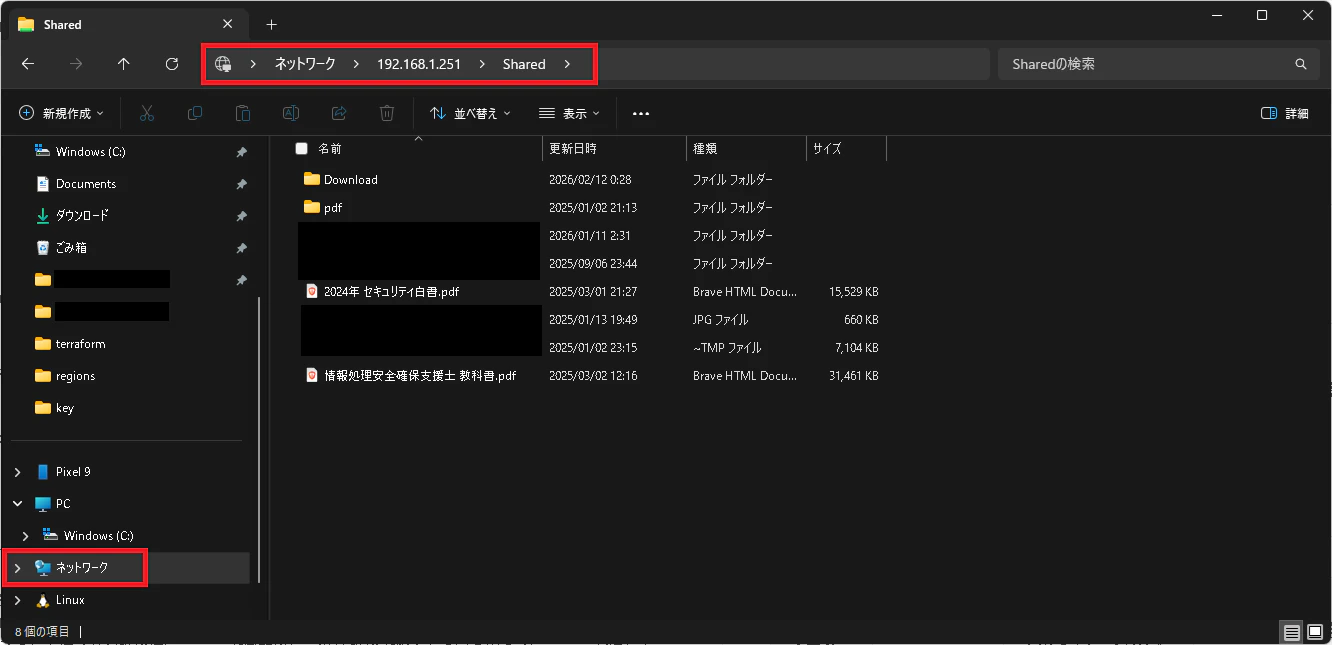The height and width of the screenshot is (645, 1332).
Task: Refresh the Shared folder view
Action: pos(172,64)
